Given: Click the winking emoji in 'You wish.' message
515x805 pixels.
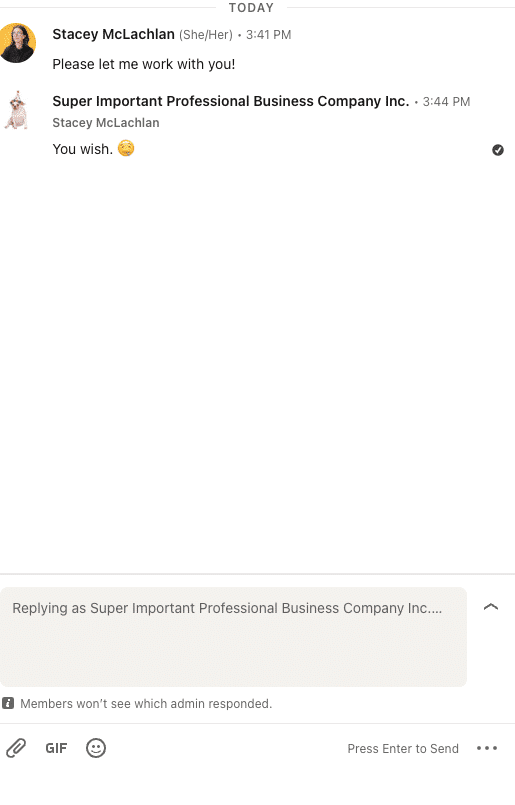Looking at the screenshot, I should 126,149.
